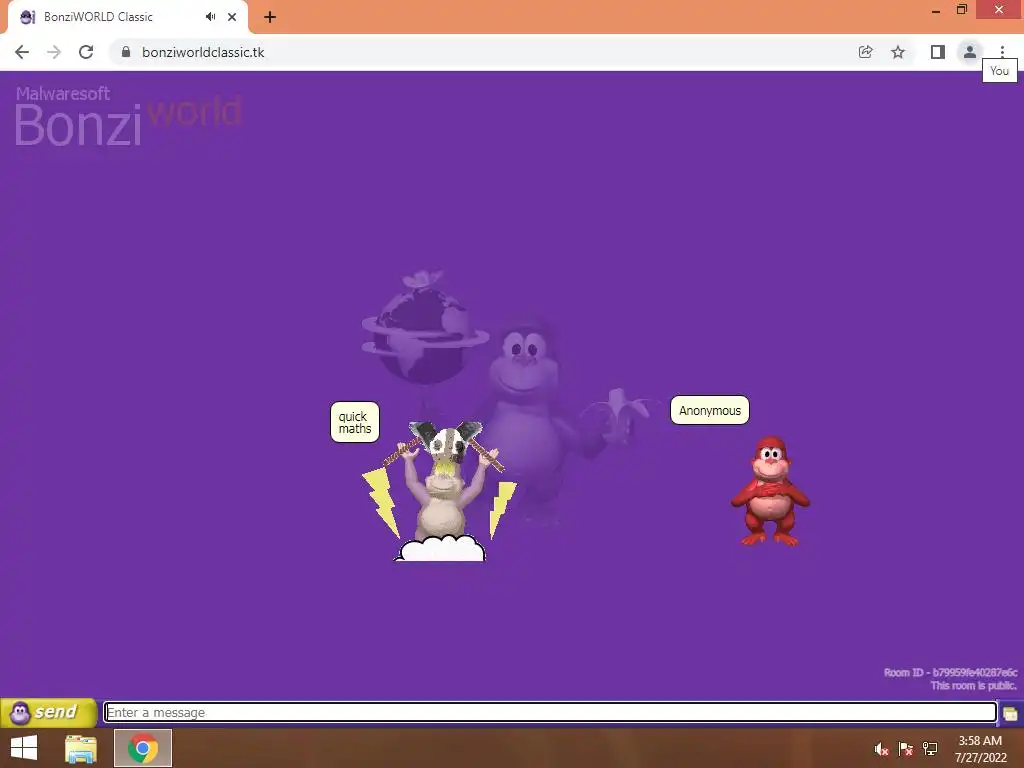Click the muted volume tray icon
Viewport: 1024px width, 768px height.
click(882, 749)
